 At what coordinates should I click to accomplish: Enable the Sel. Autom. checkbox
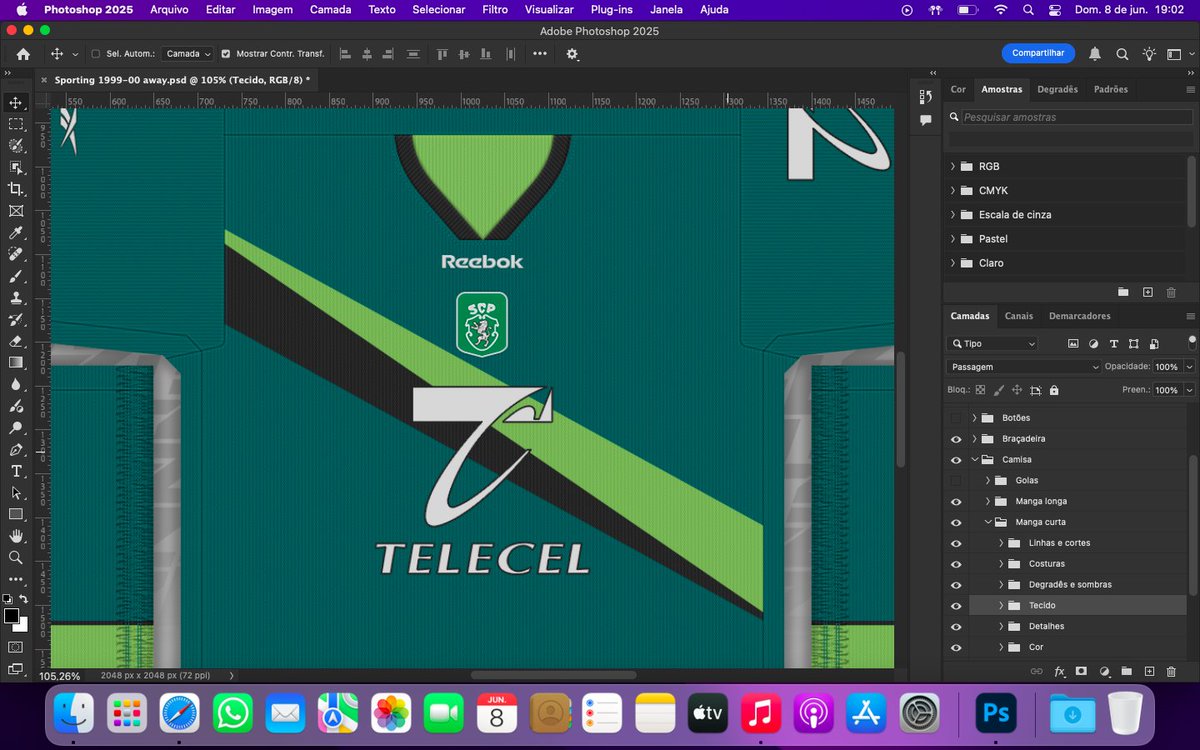point(96,54)
